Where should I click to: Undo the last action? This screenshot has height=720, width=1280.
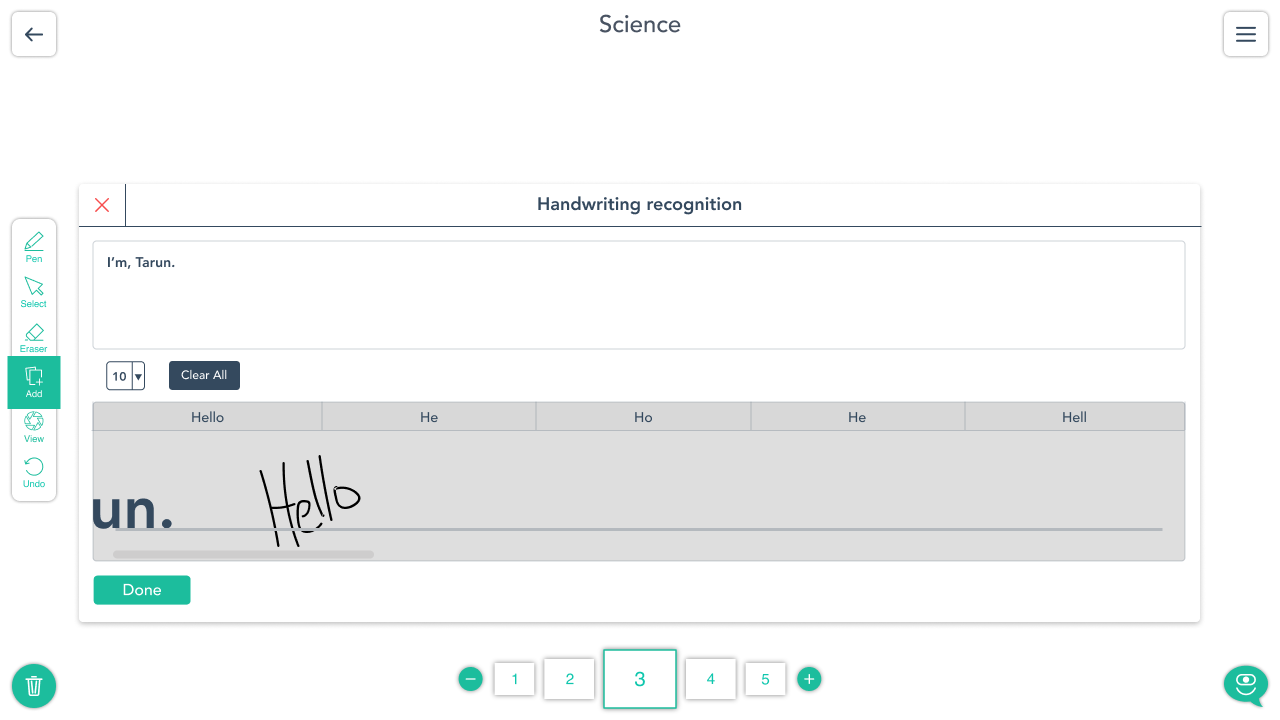[34, 472]
